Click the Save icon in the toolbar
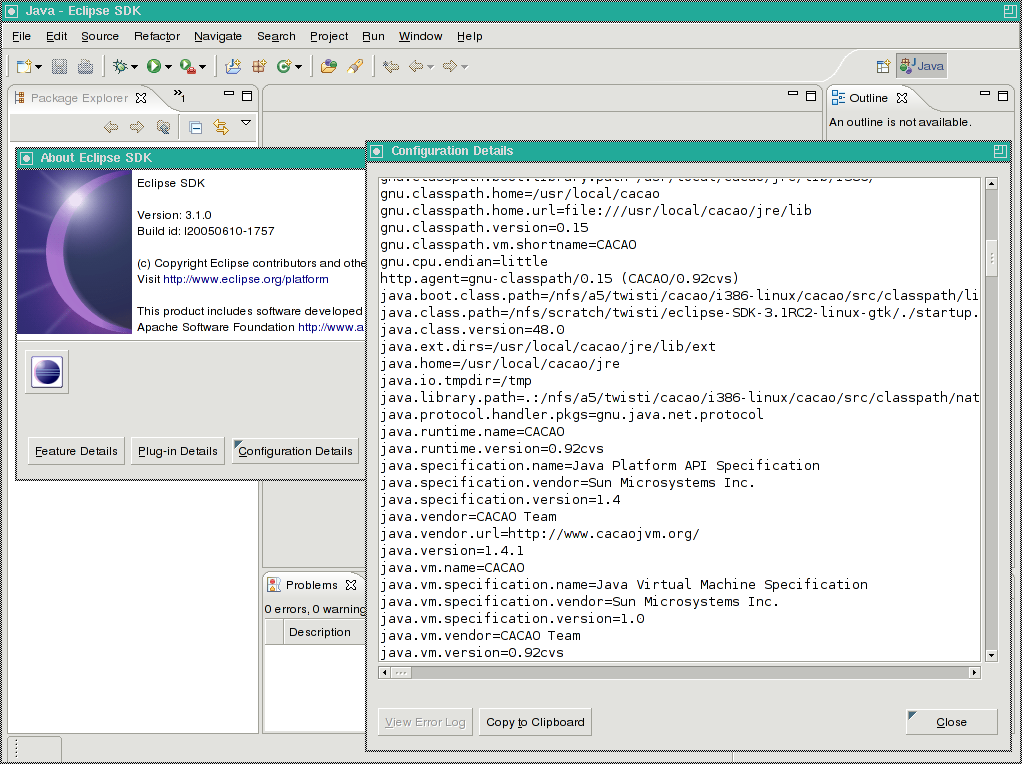This screenshot has width=1022, height=764. (x=59, y=66)
